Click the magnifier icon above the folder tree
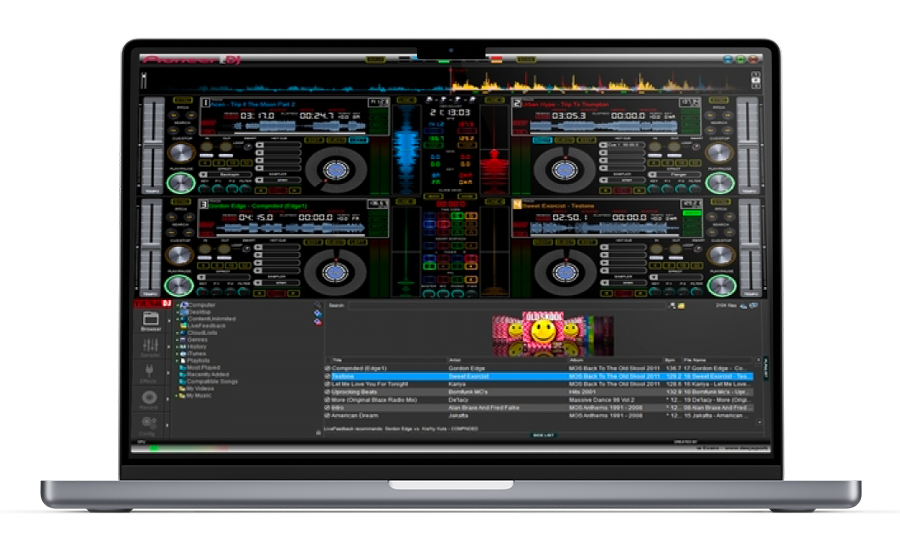The width and height of the screenshot is (900, 545). [317, 305]
